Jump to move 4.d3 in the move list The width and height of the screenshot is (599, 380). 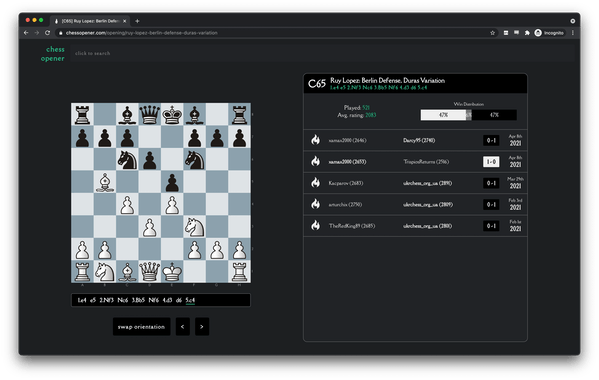tap(167, 300)
